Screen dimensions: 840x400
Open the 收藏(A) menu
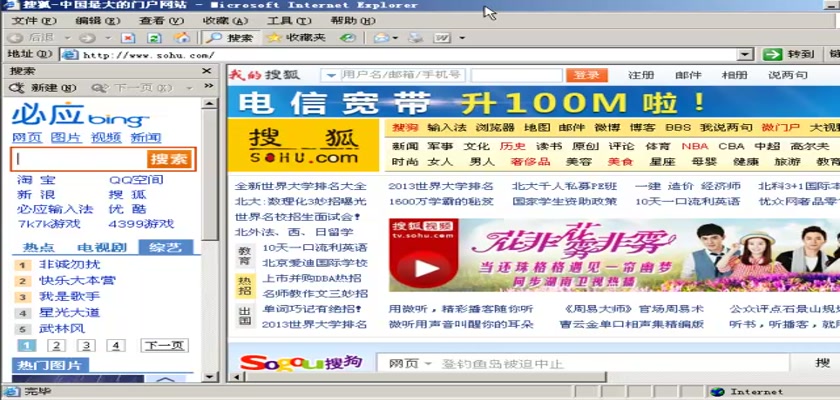[x=226, y=21]
